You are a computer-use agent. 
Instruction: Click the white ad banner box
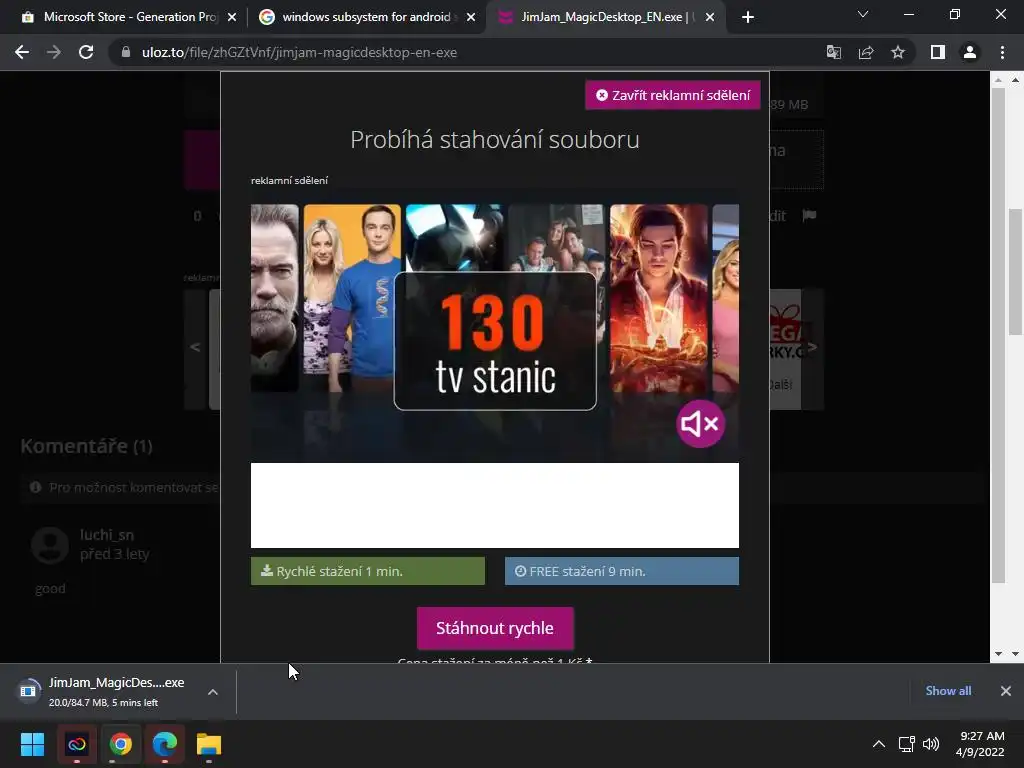tap(495, 505)
